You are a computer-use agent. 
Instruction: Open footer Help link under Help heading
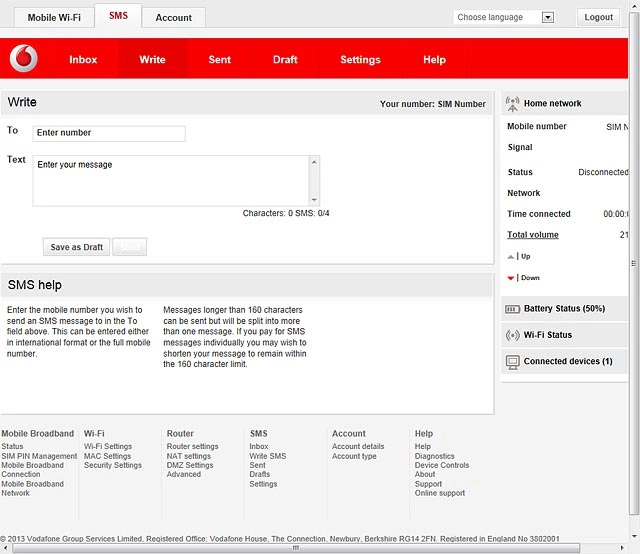point(422,446)
